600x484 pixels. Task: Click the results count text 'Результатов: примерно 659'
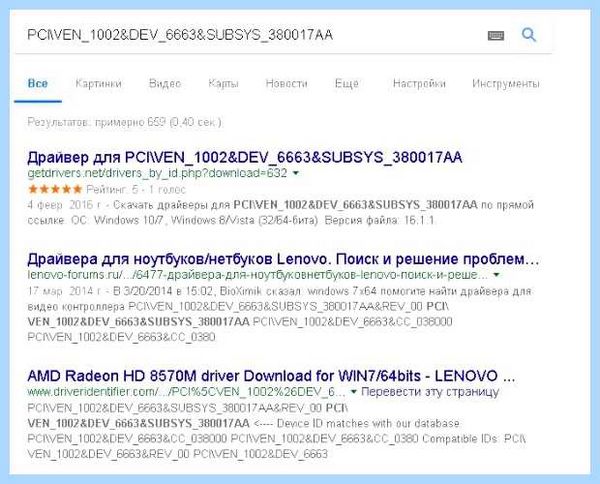(x=97, y=122)
